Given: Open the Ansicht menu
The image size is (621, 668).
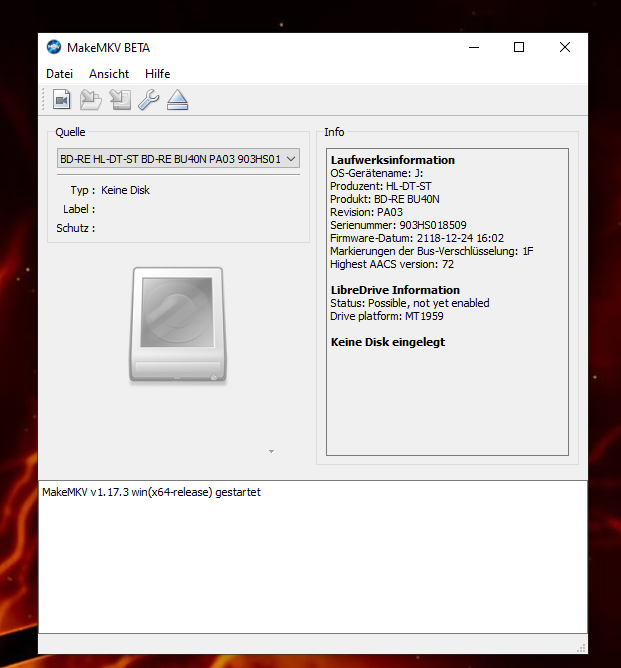Looking at the screenshot, I should 109,74.
